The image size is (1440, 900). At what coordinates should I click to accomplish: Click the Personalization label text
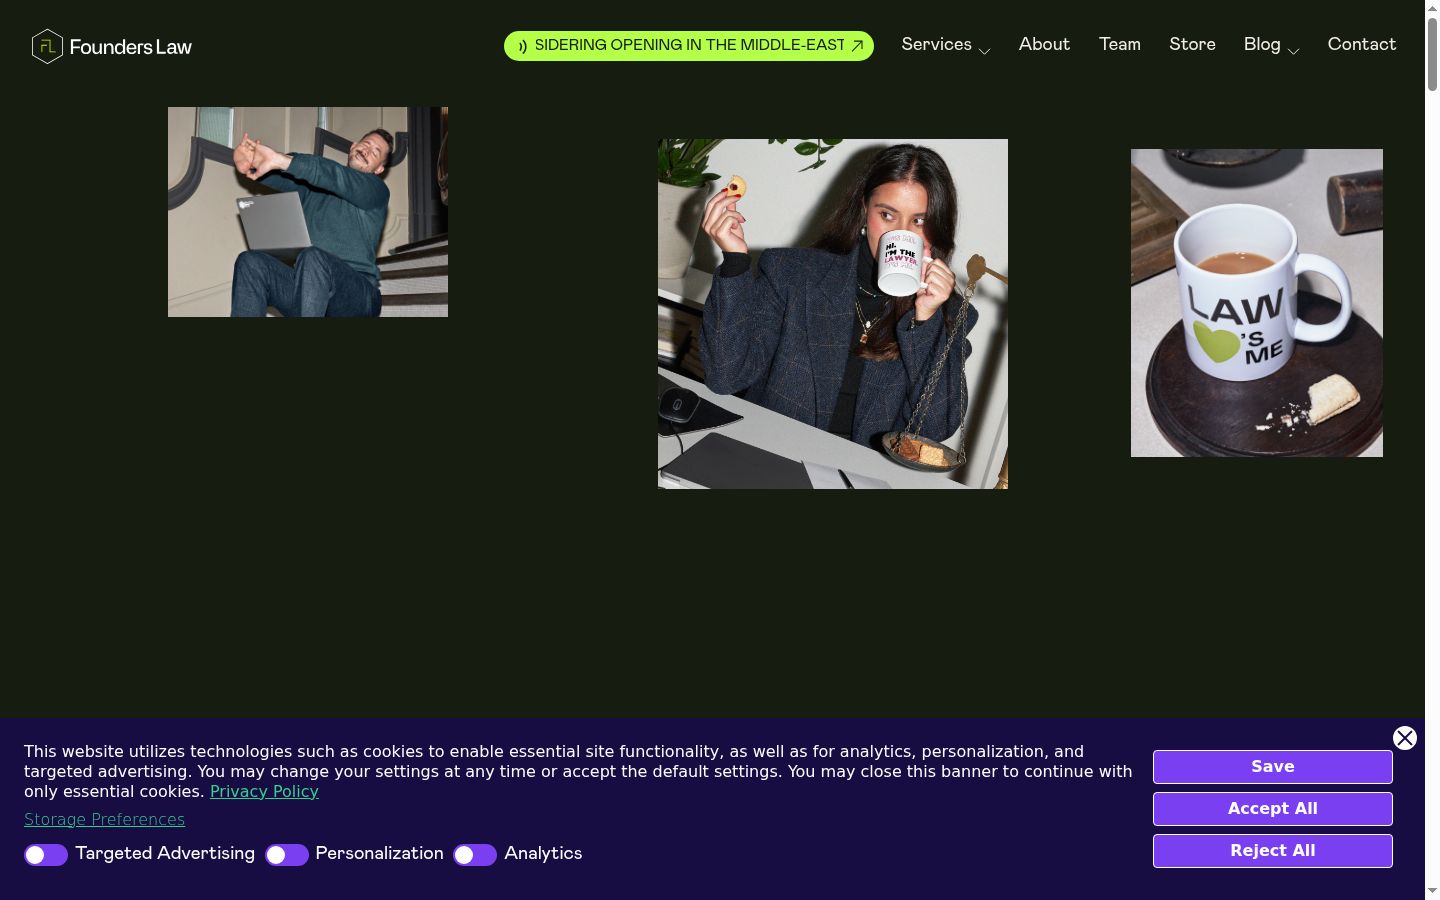pyautogui.click(x=379, y=853)
